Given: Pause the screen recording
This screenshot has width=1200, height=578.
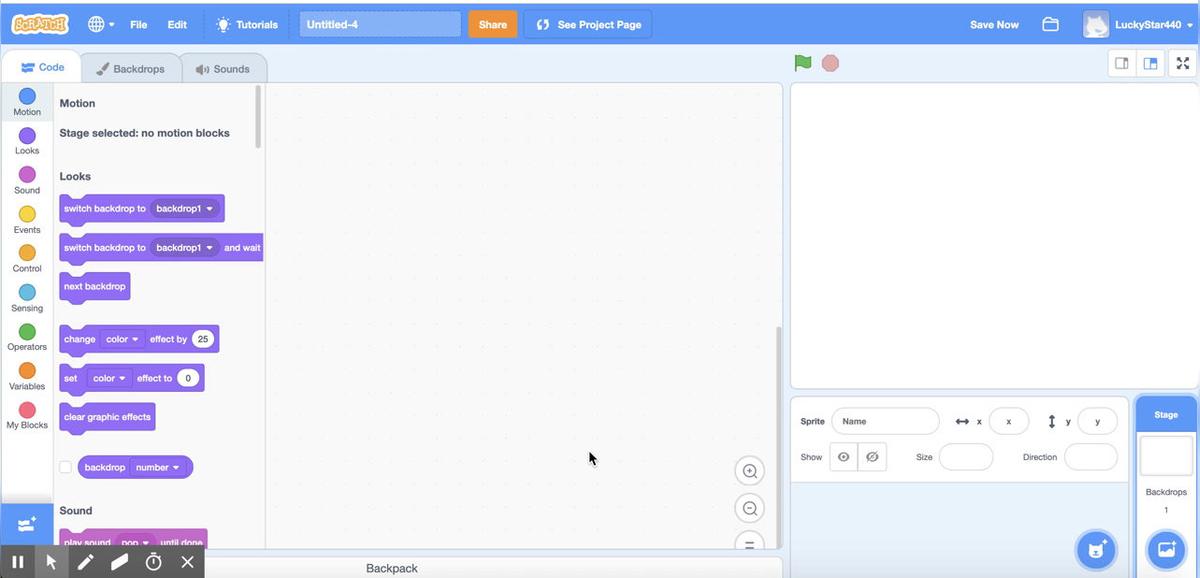Looking at the screenshot, I should (17, 562).
